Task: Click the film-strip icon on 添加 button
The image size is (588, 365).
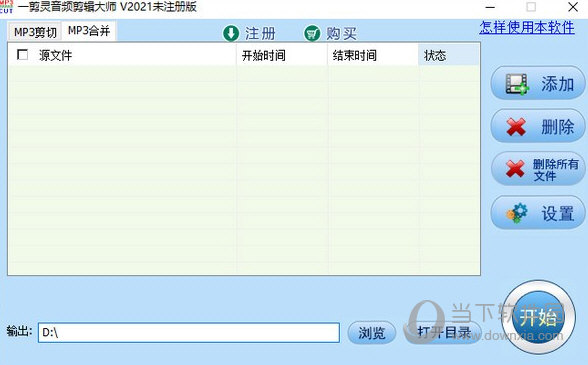Action: point(517,84)
